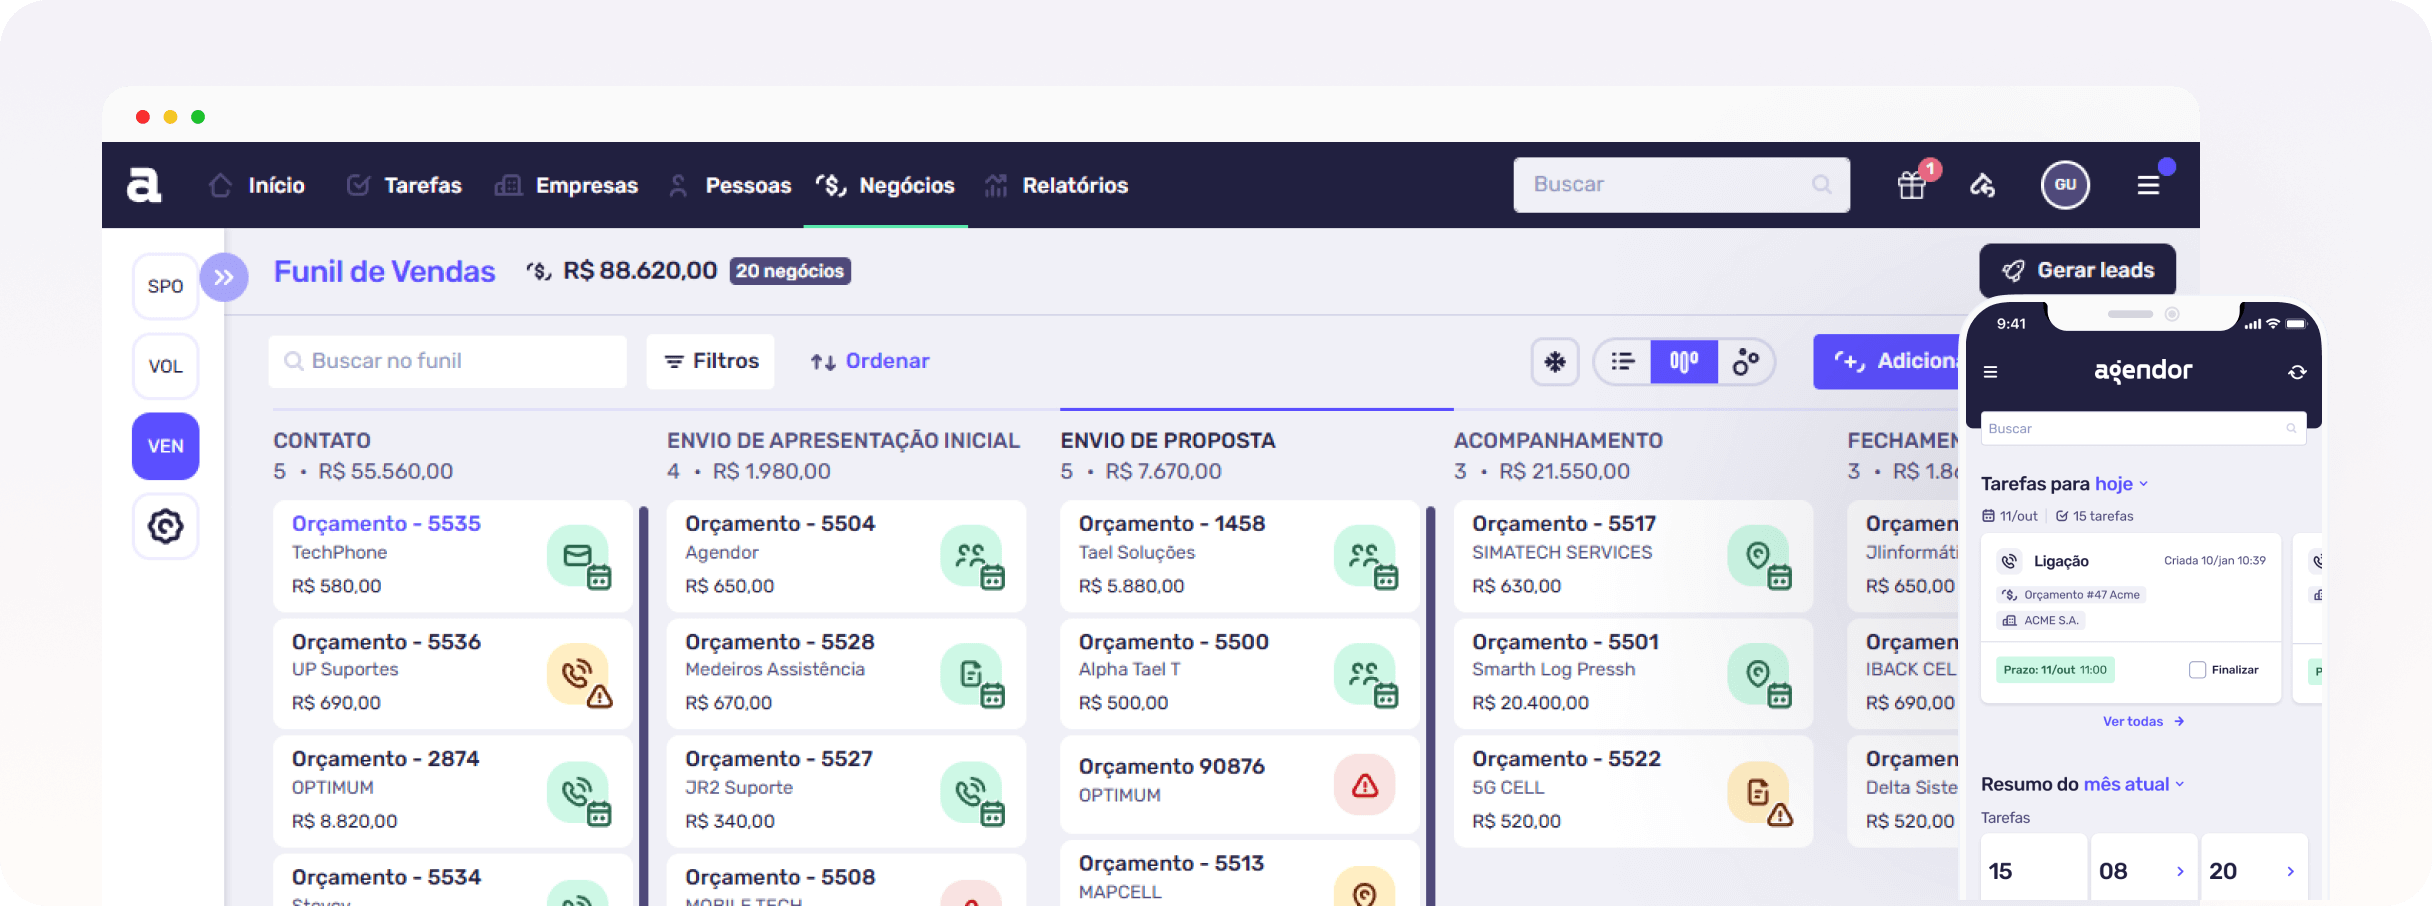The width and height of the screenshot is (2432, 906).
Task: Collapse the sidebar with the double-chevron button
Action: tap(225, 277)
